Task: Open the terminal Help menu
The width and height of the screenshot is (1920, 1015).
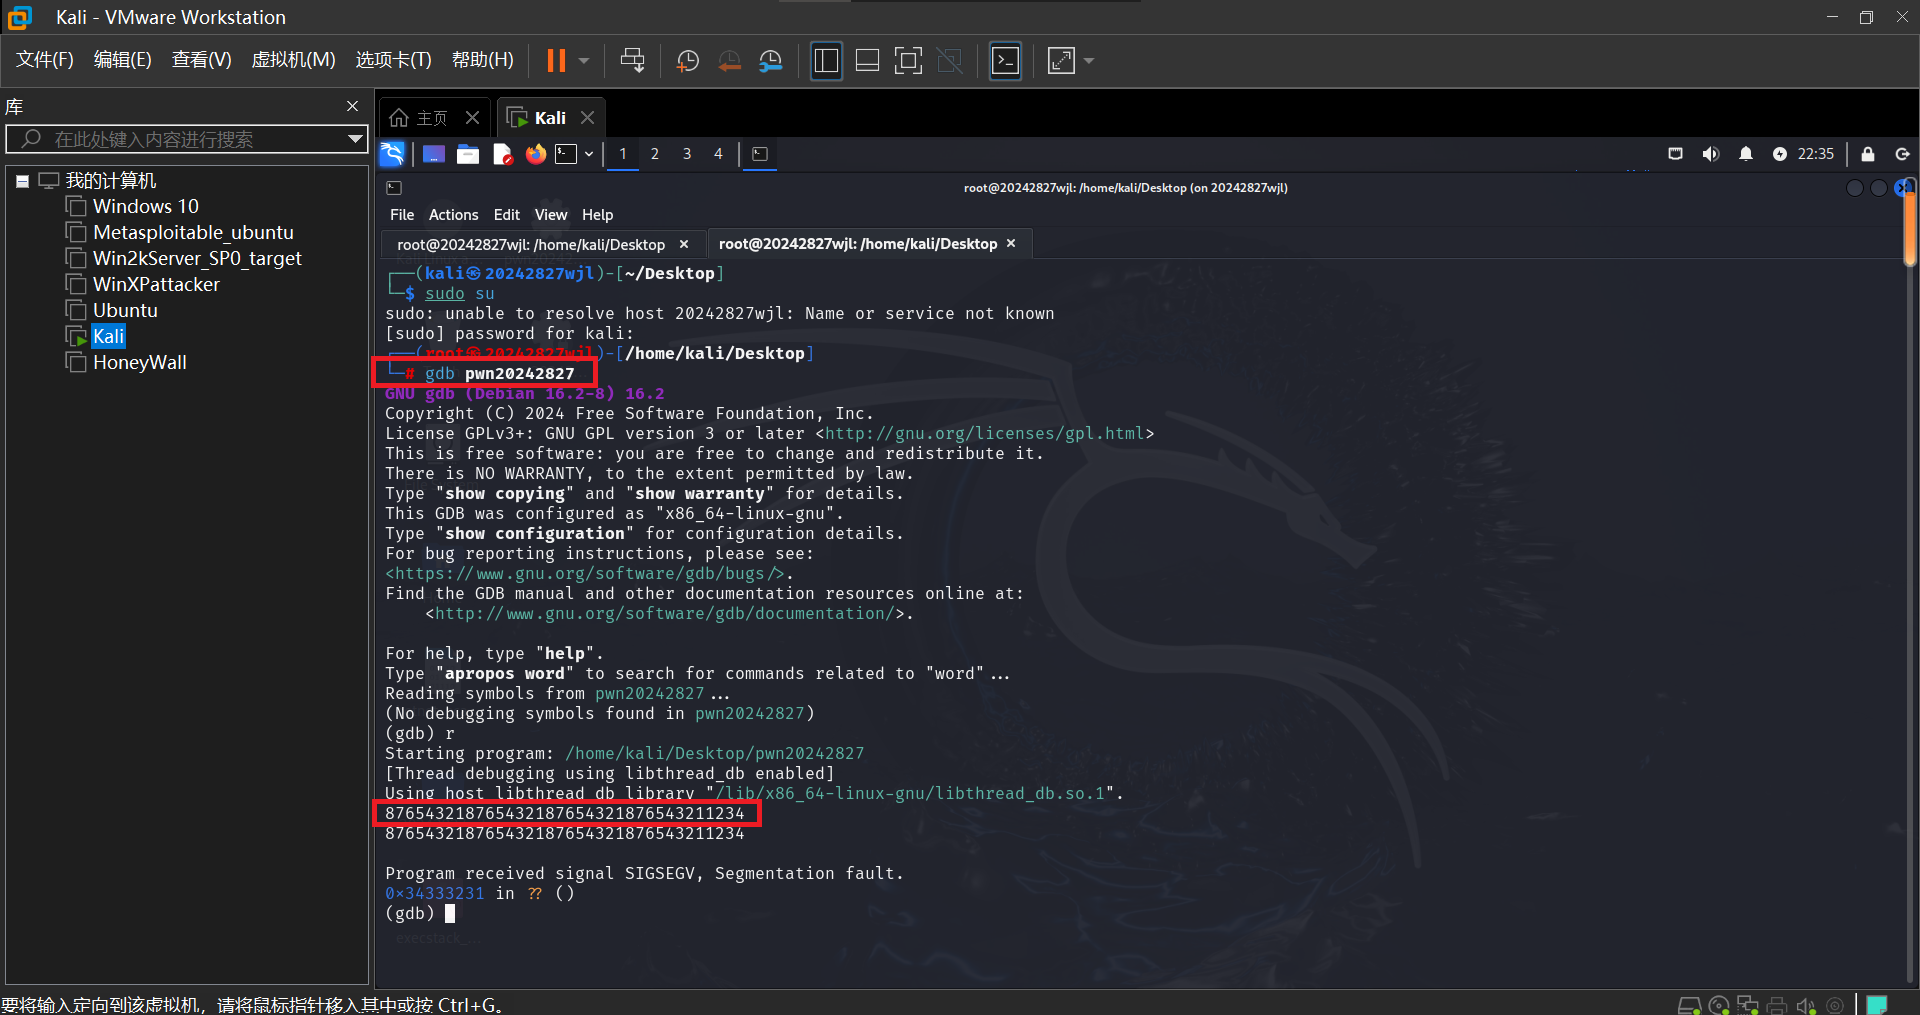Action: [x=598, y=215]
